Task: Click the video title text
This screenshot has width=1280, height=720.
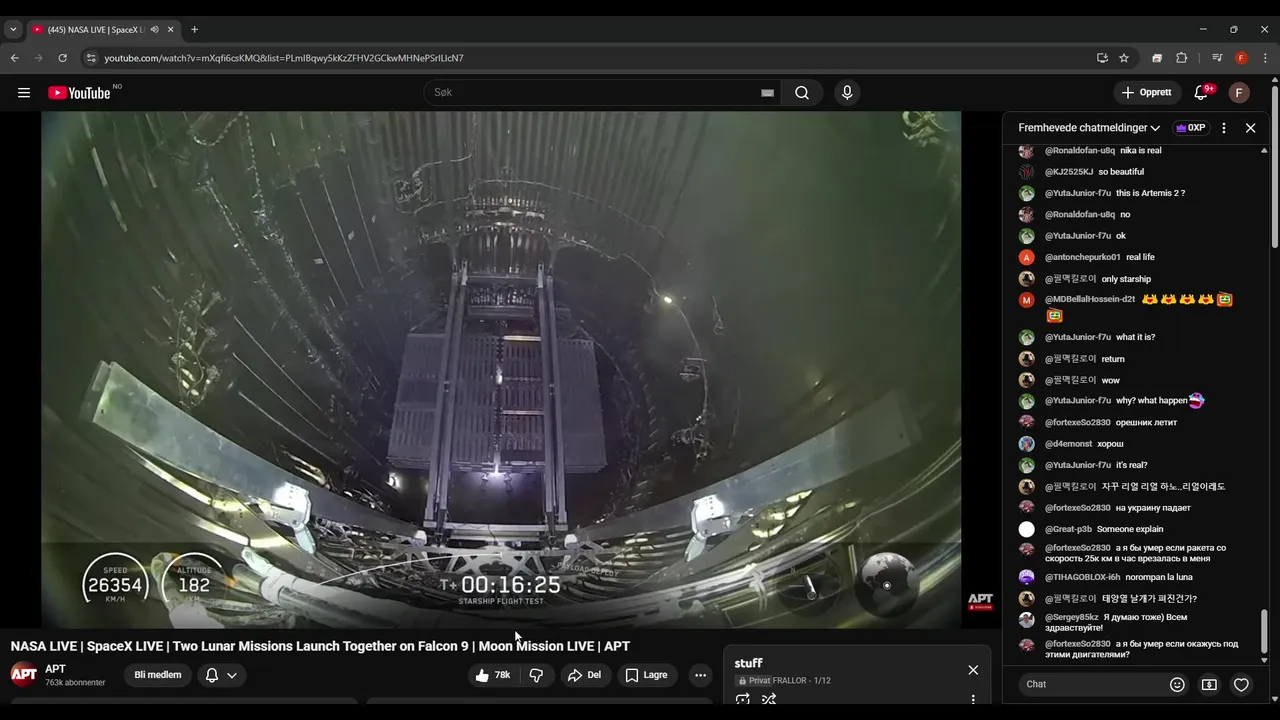Action: point(320,646)
